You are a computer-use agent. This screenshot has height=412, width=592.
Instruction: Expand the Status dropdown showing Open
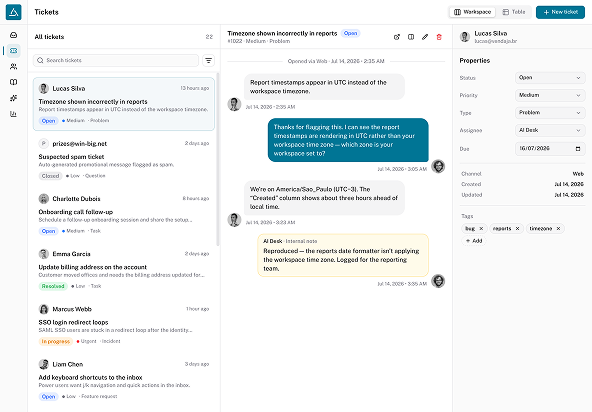pyautogui.click(x=550, y=78)
